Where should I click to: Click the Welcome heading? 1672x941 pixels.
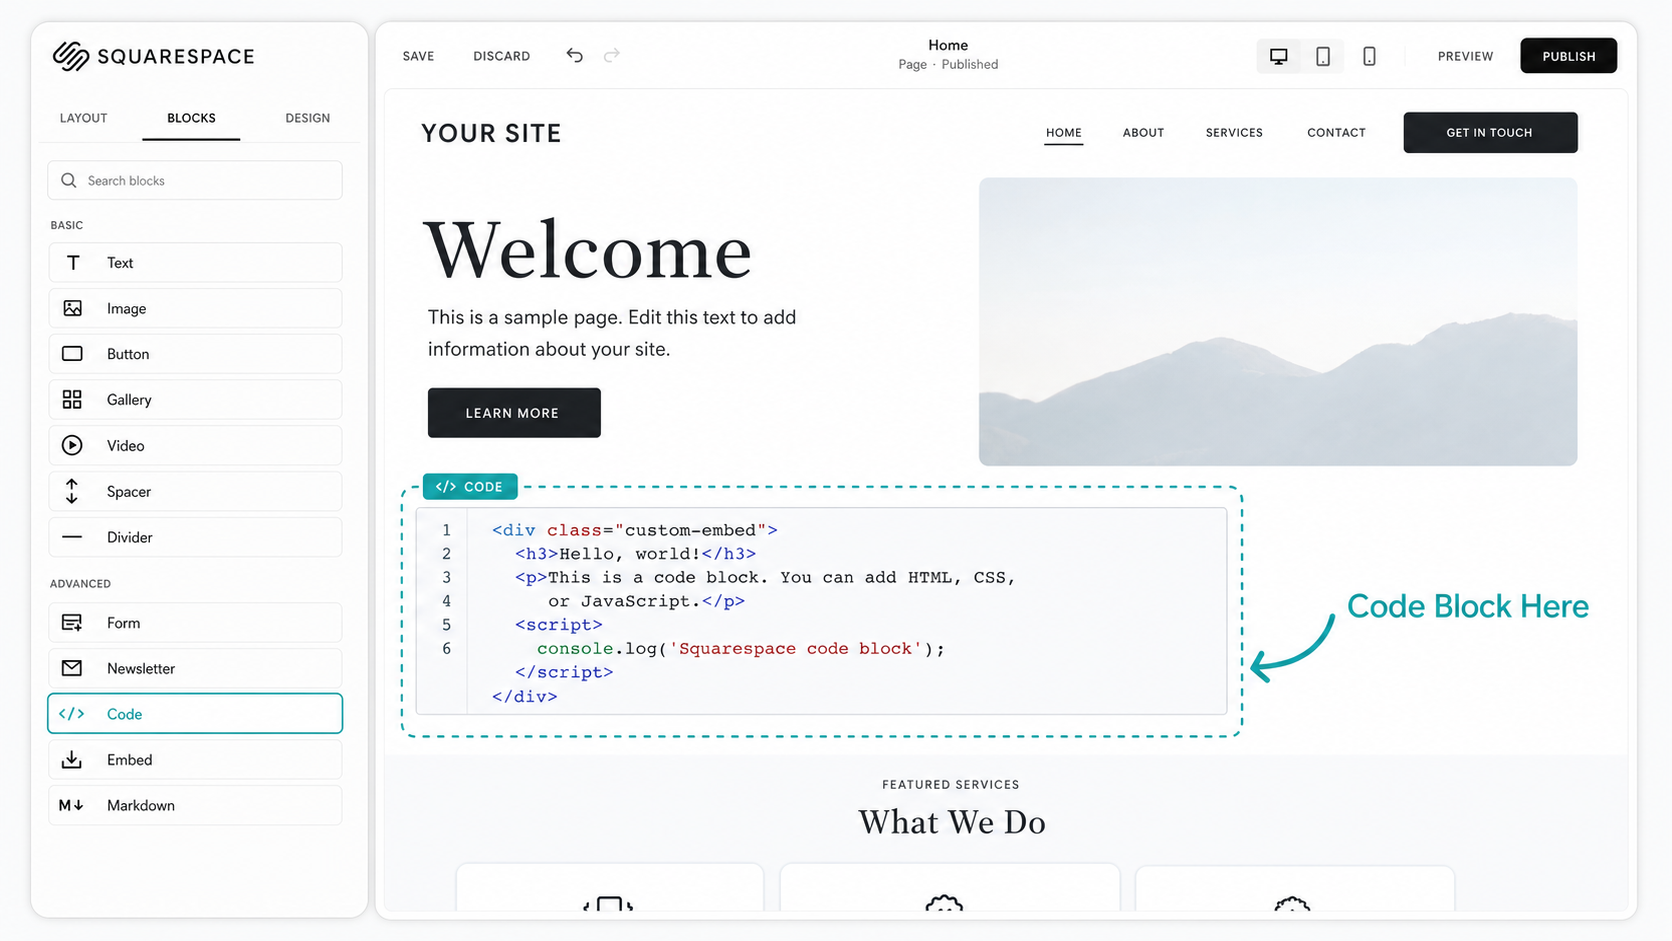point(588,250)
